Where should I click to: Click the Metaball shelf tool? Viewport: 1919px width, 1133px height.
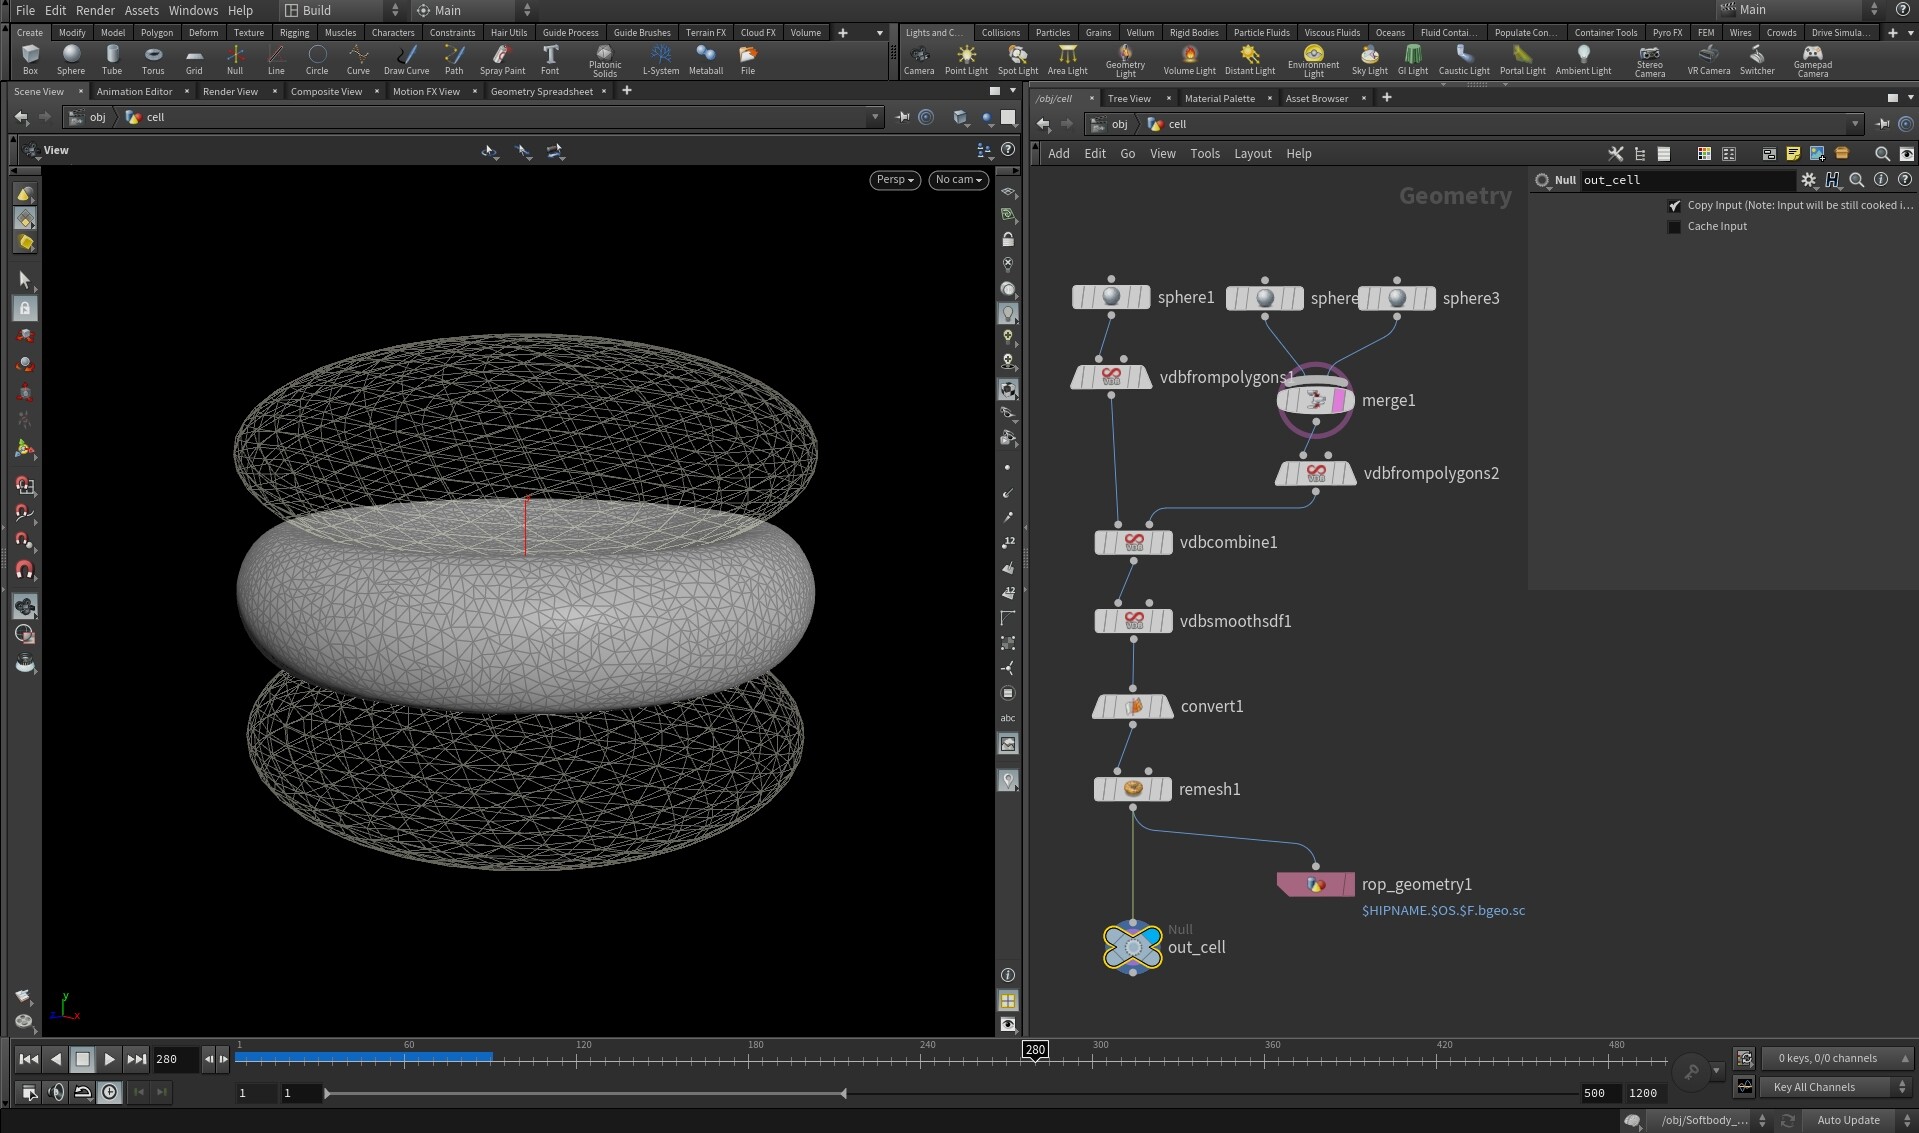point(705,58)
